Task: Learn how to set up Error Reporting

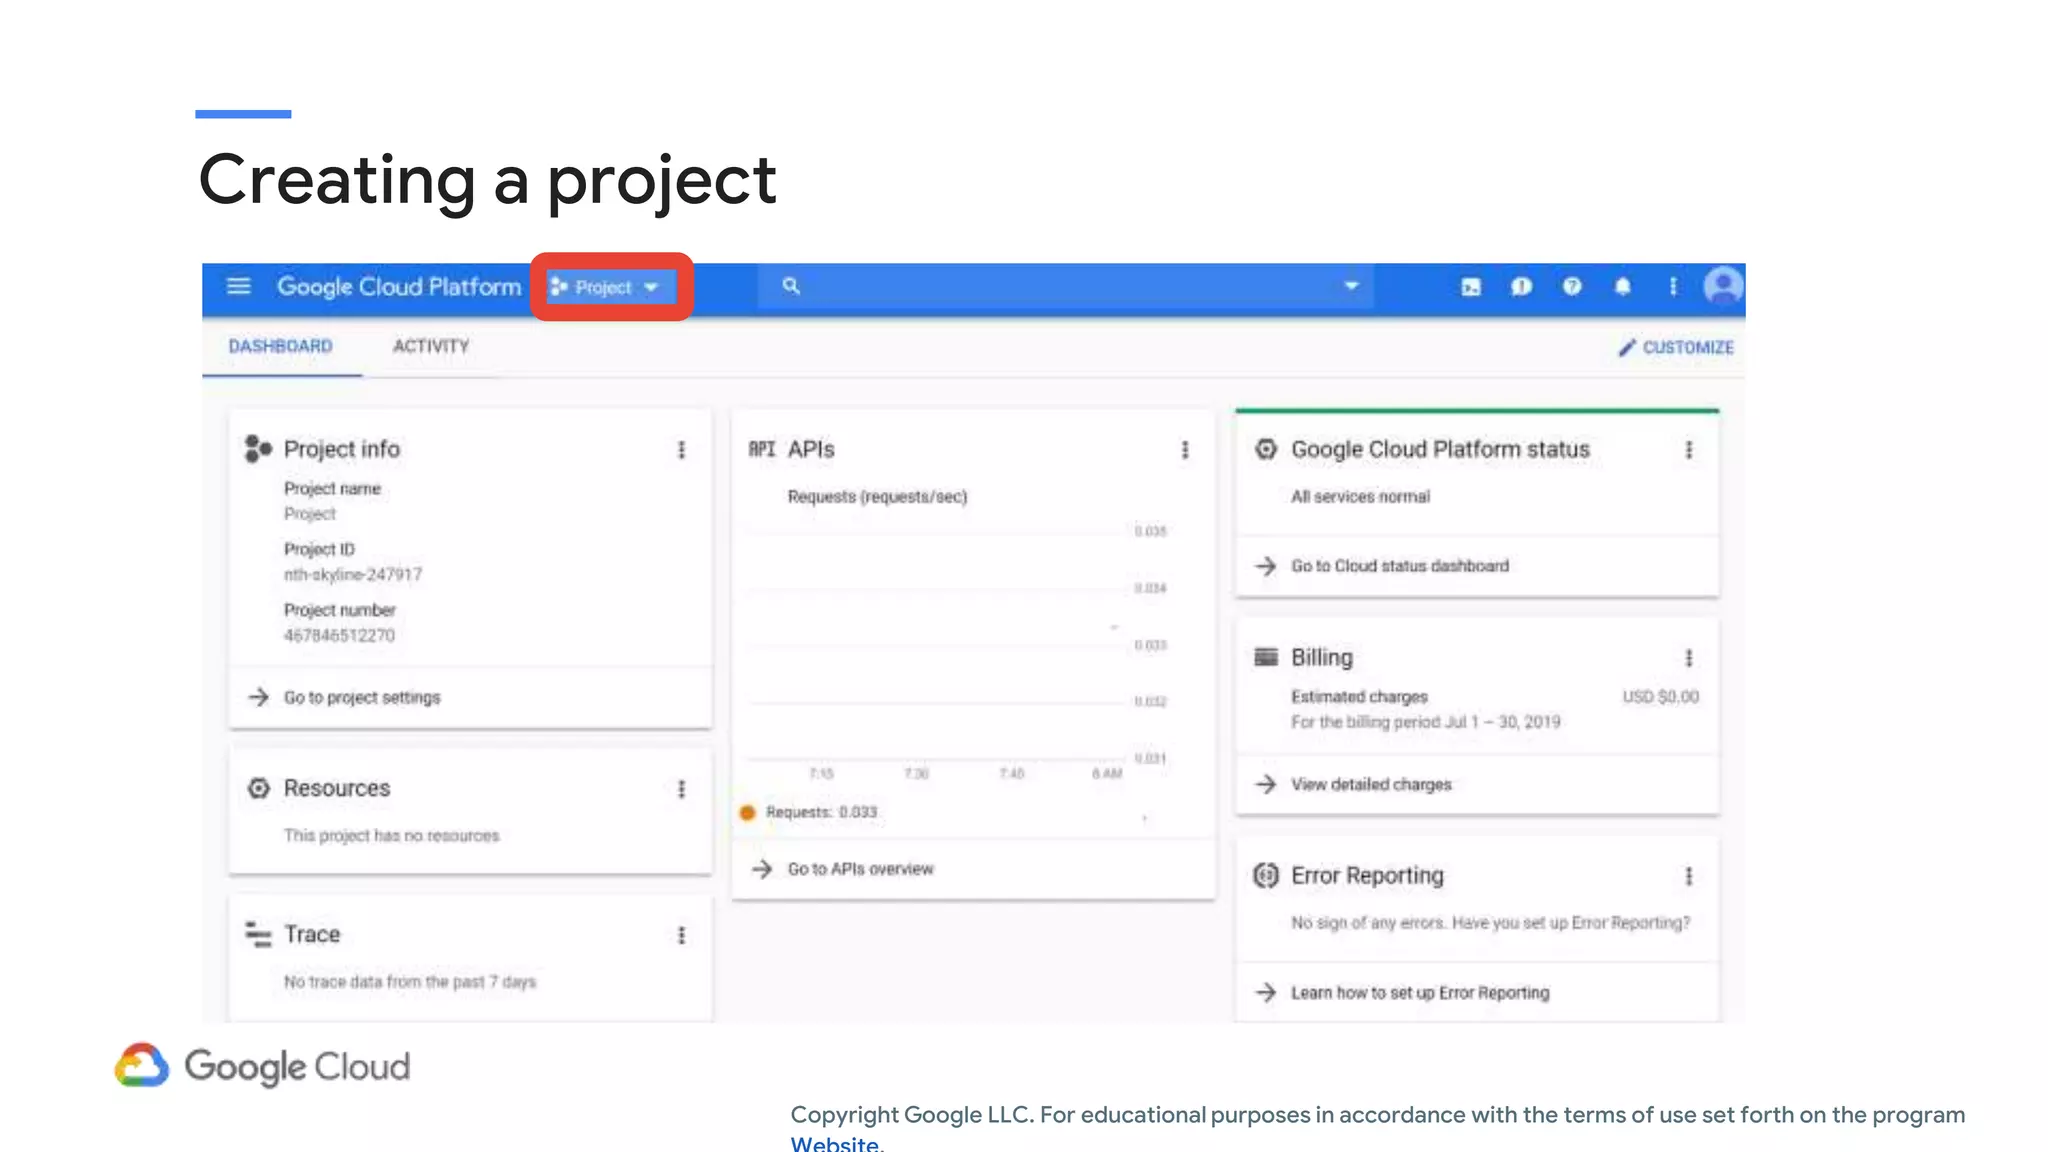Action: tap(1420, 992)
